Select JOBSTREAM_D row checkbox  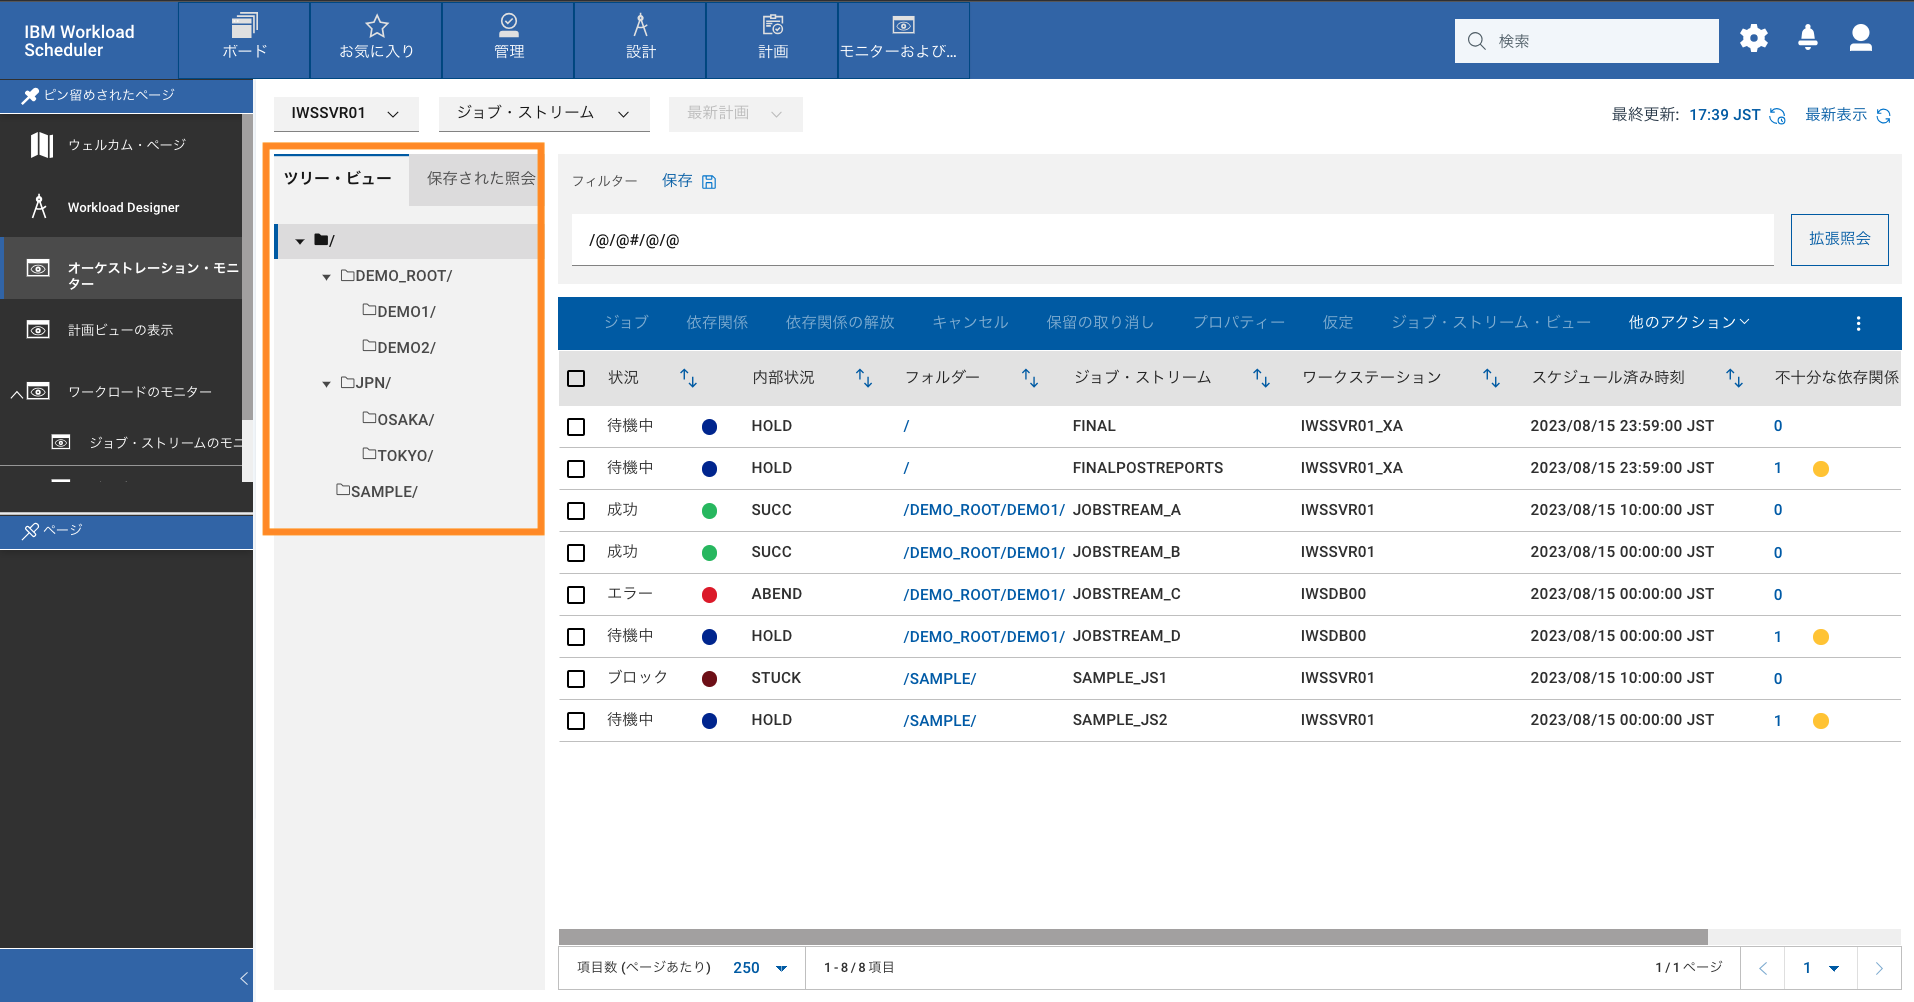576,637
